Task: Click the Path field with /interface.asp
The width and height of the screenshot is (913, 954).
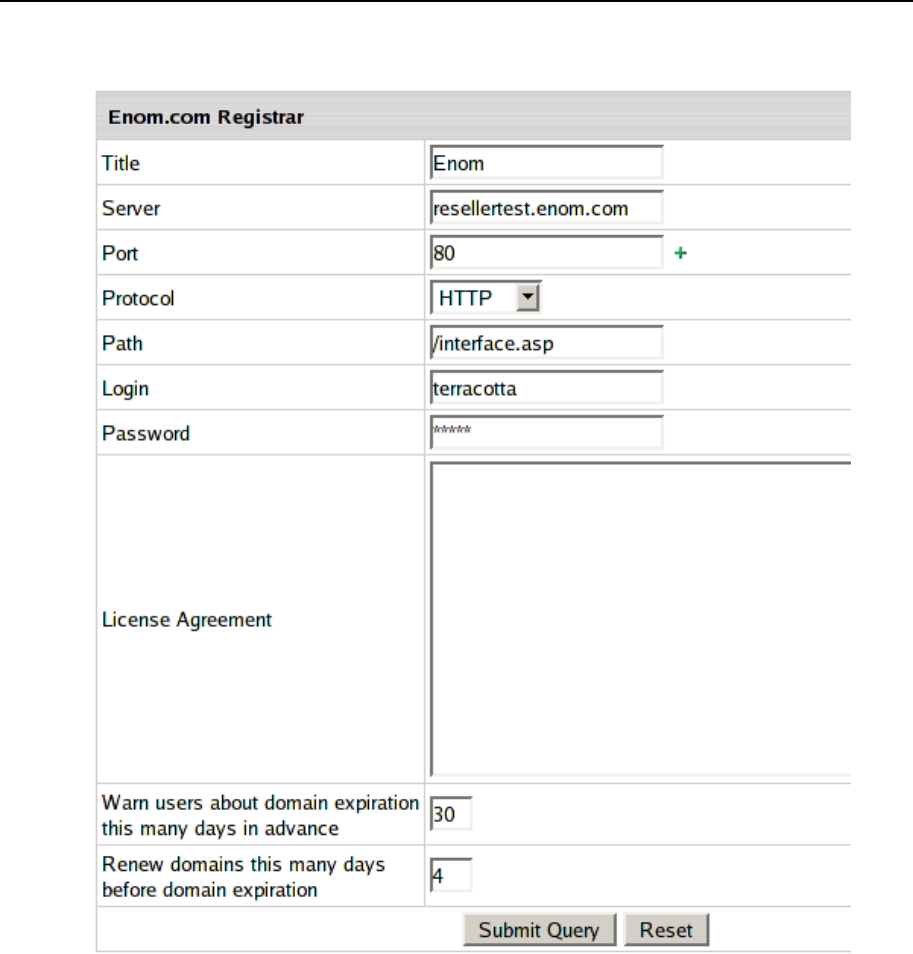Action: [x=546, y=343]
